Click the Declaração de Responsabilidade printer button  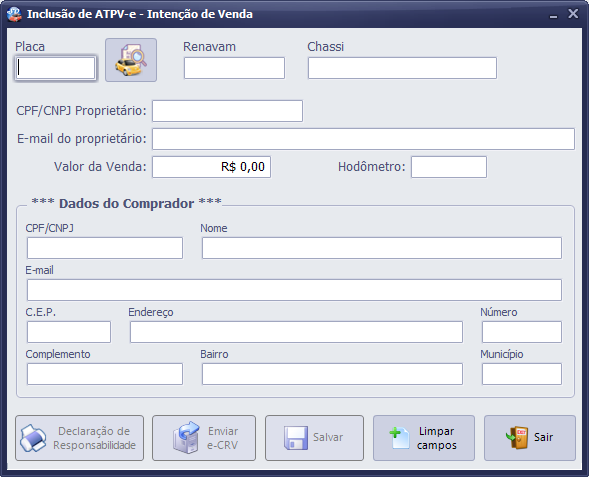point(79,438)
